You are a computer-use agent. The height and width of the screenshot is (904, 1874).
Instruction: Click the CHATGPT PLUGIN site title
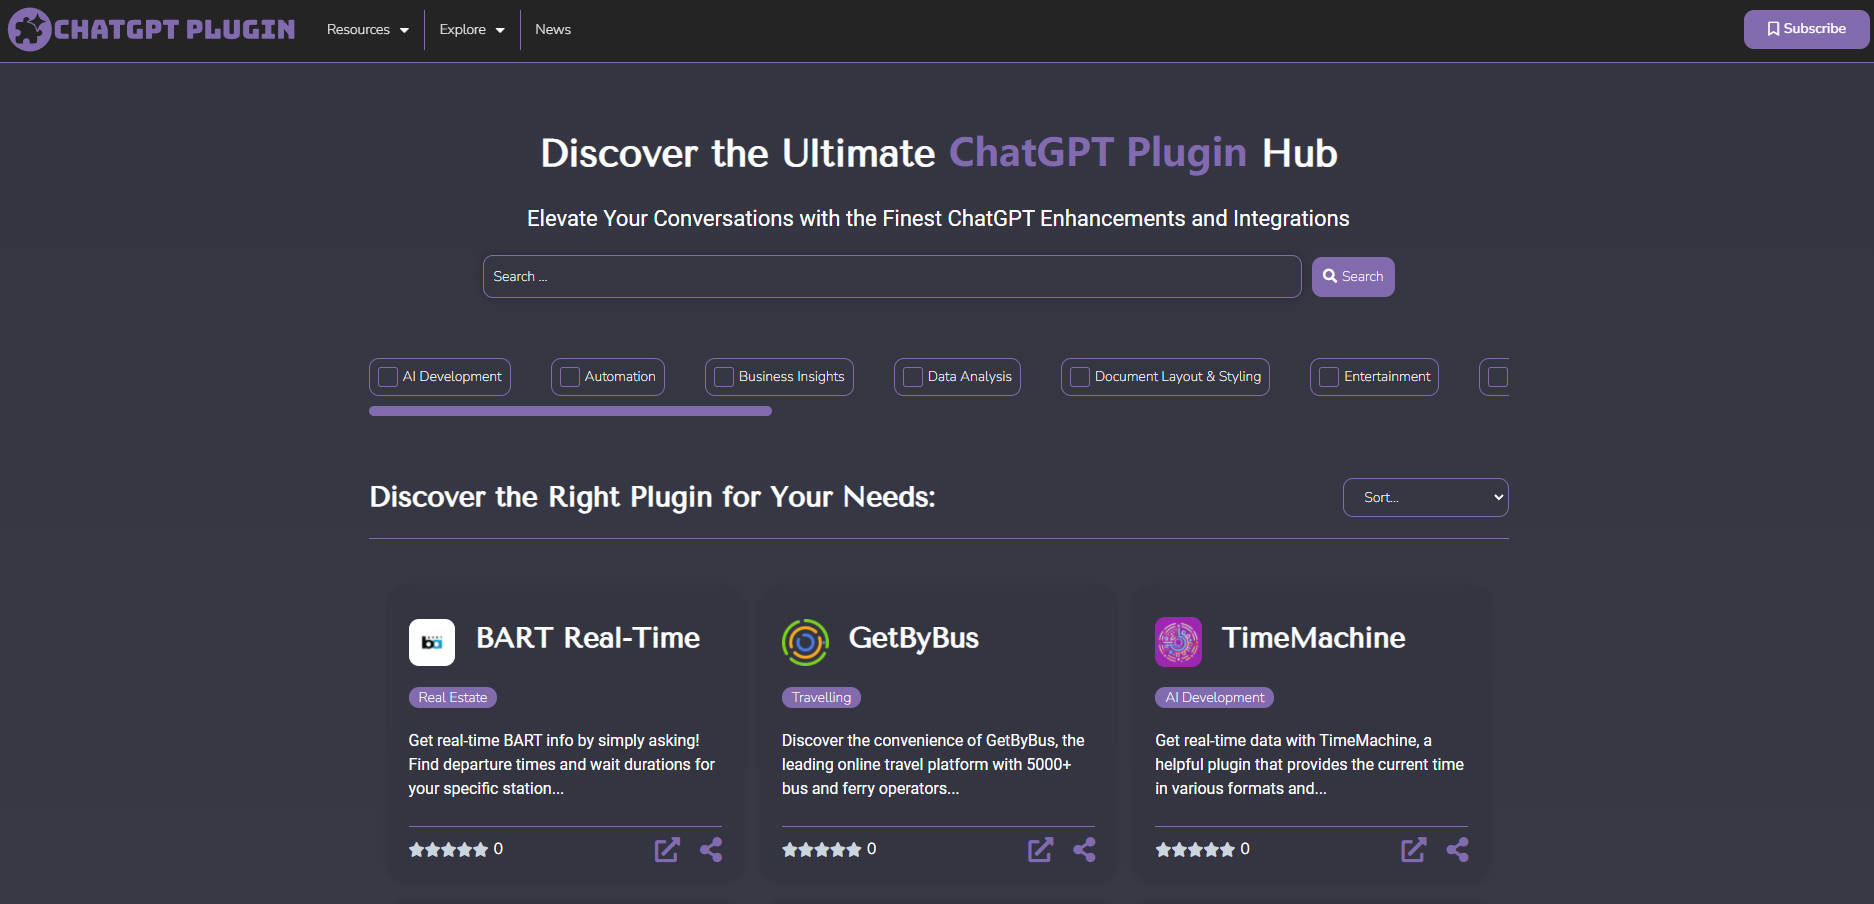pos(174,29)
